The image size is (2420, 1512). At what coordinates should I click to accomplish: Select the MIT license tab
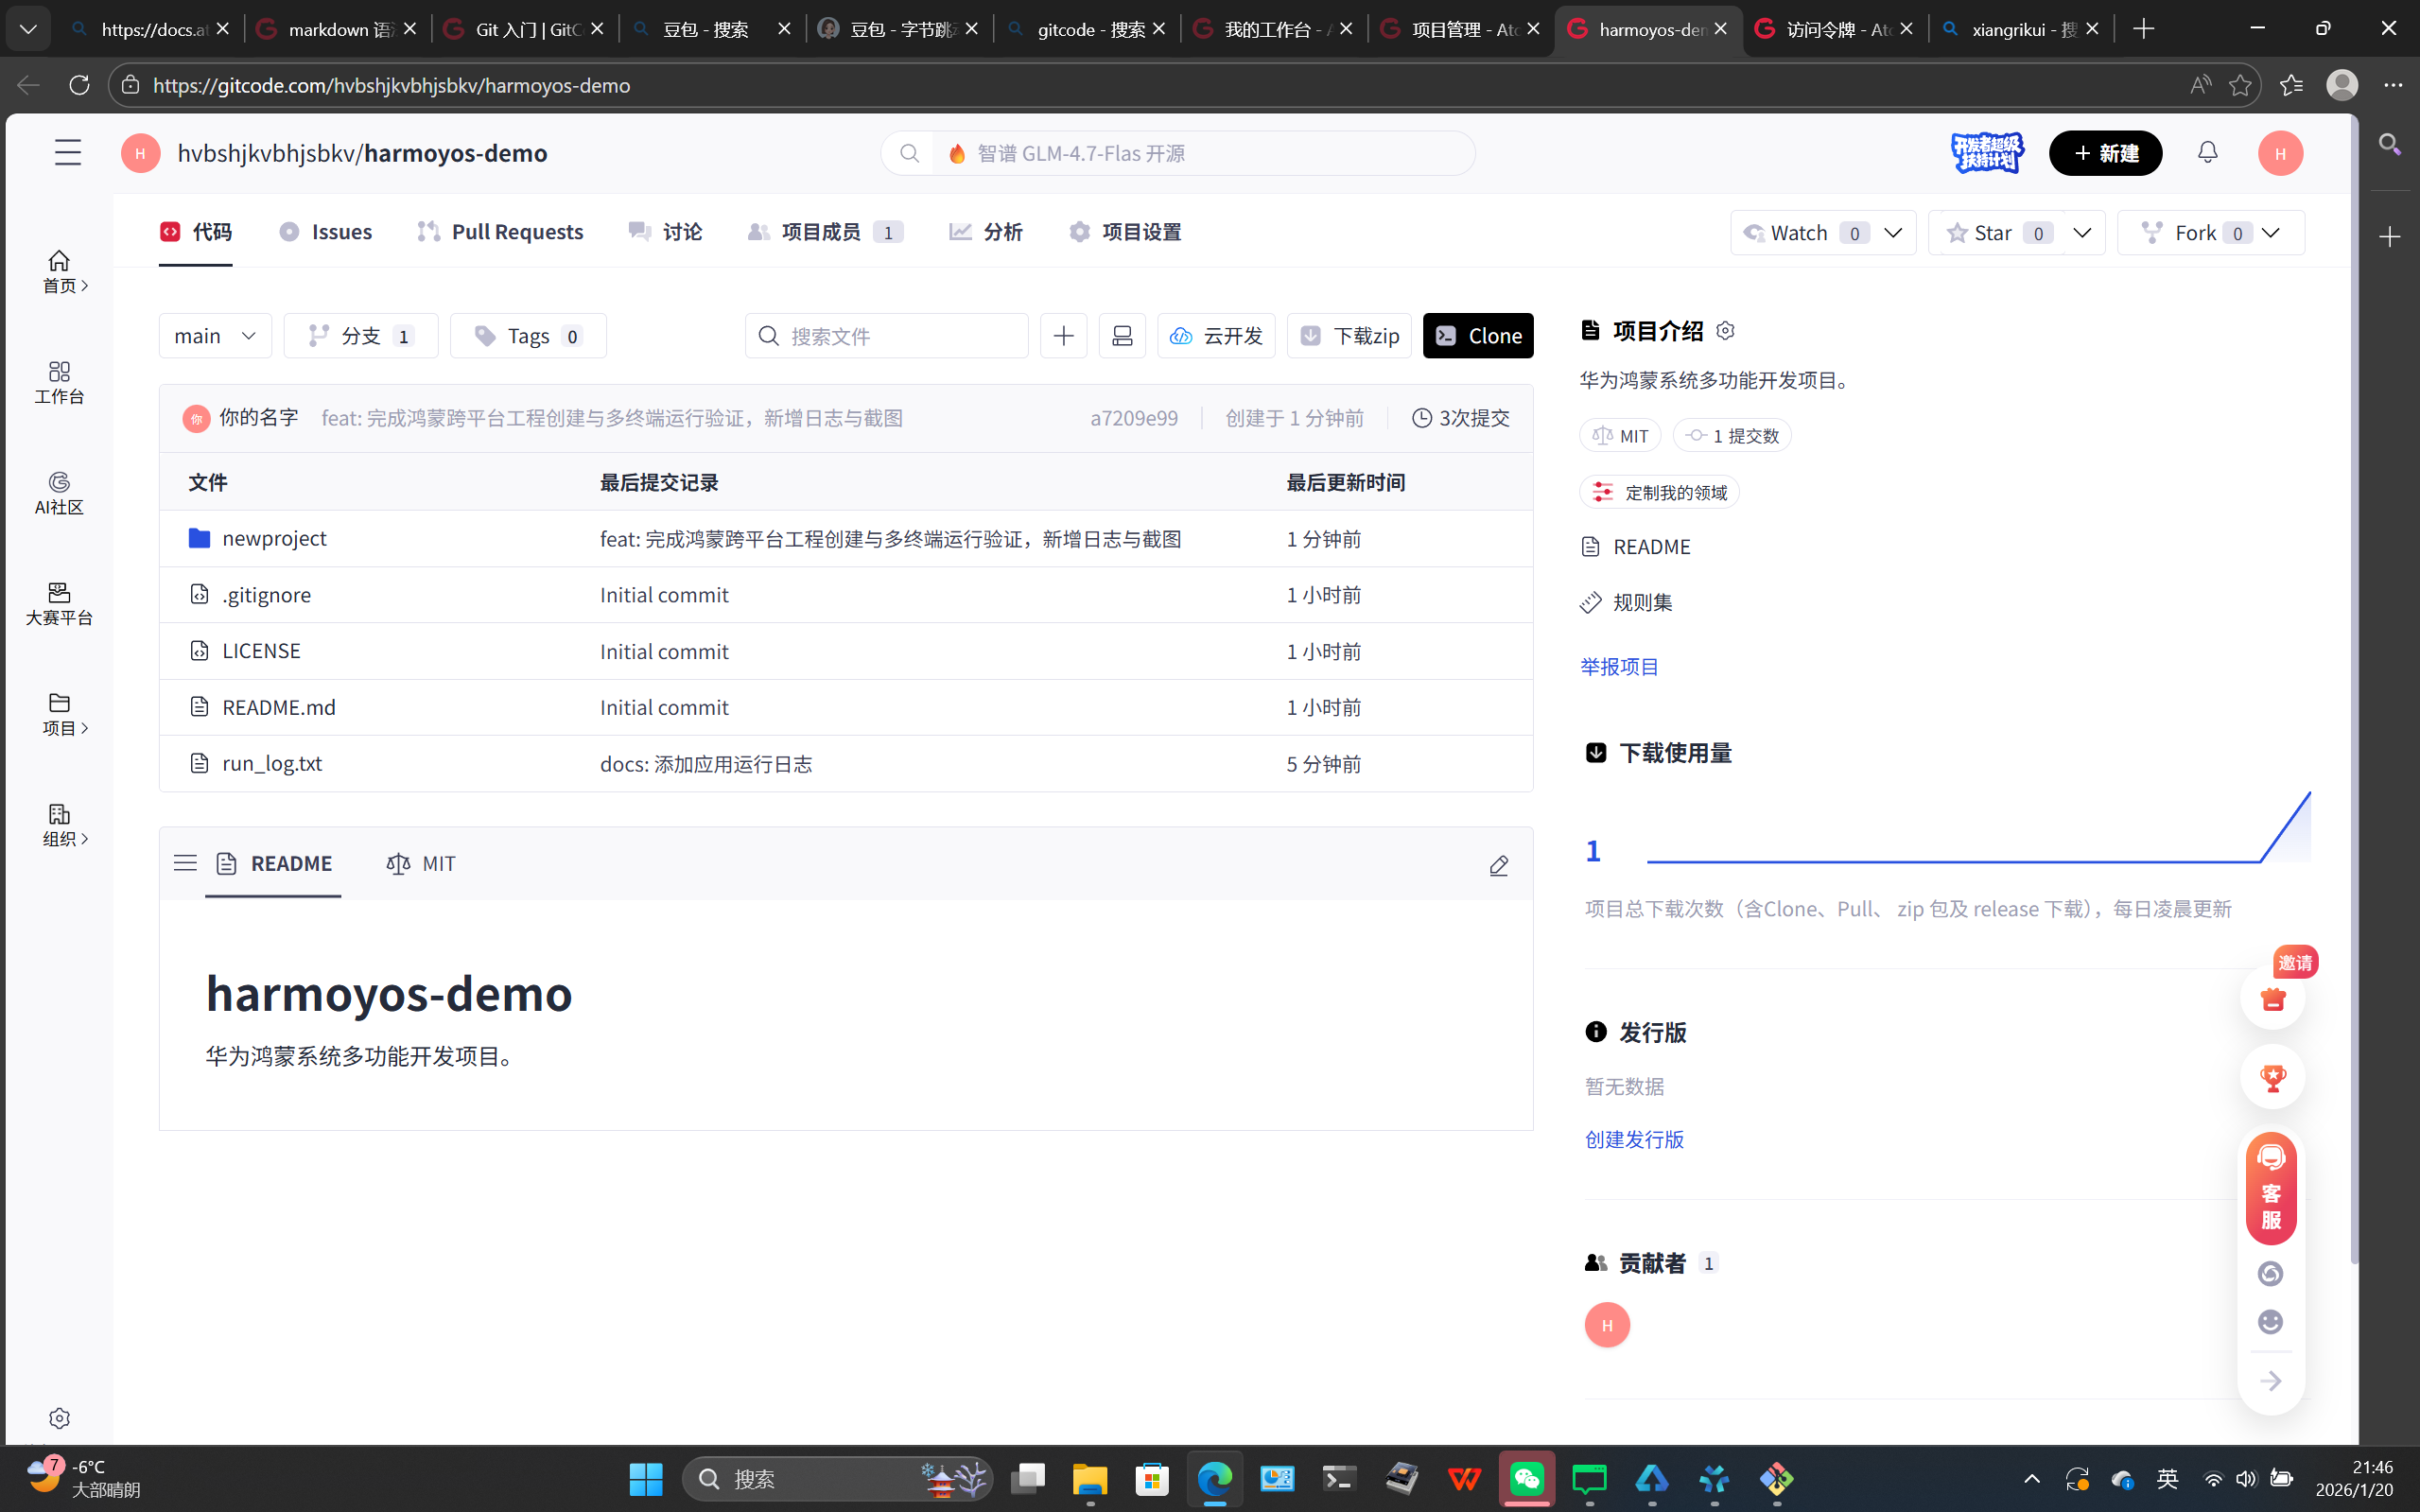pos(421,863)
